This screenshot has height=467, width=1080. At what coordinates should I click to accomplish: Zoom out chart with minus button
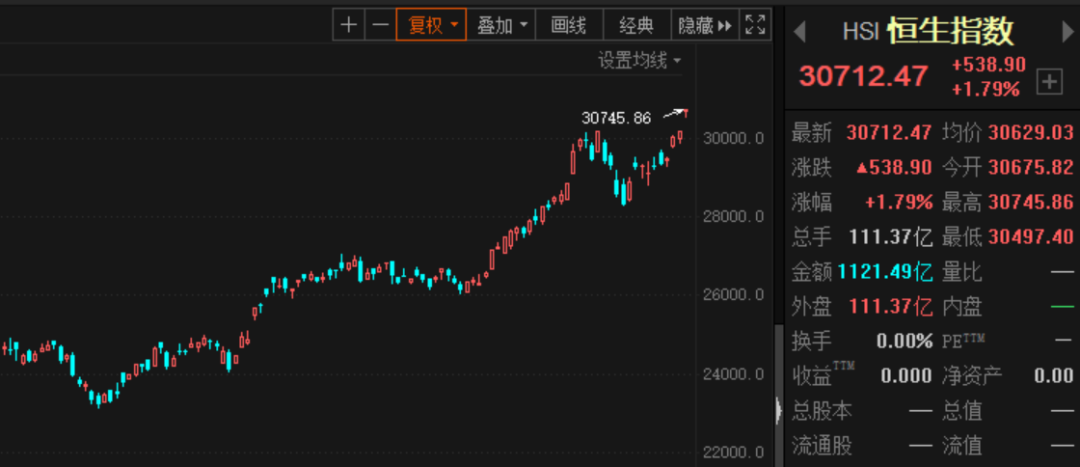click(x=380, y=26)
